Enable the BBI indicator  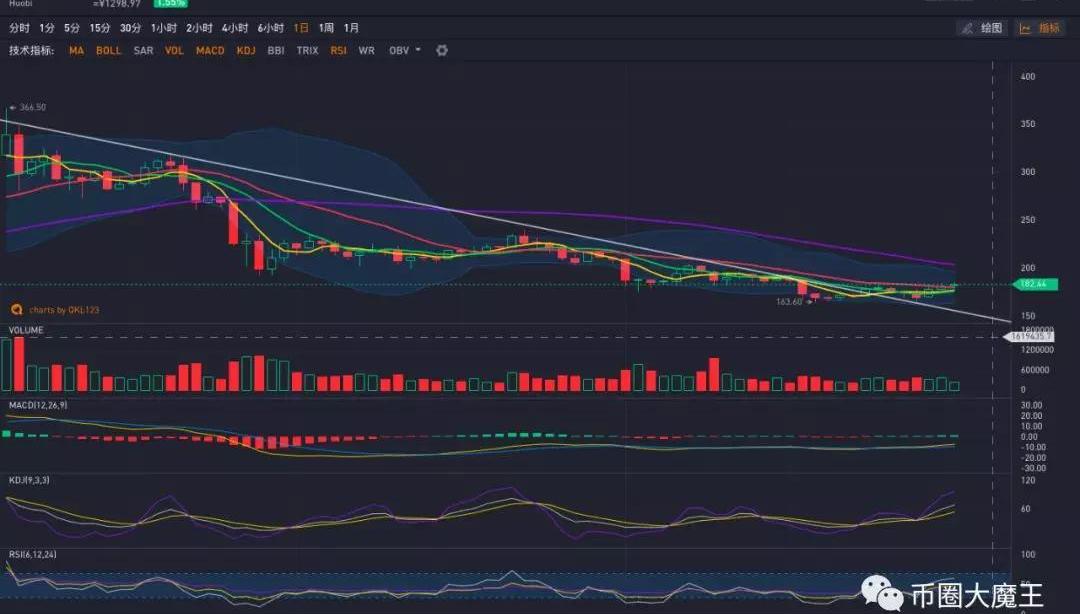pos(276,50)
